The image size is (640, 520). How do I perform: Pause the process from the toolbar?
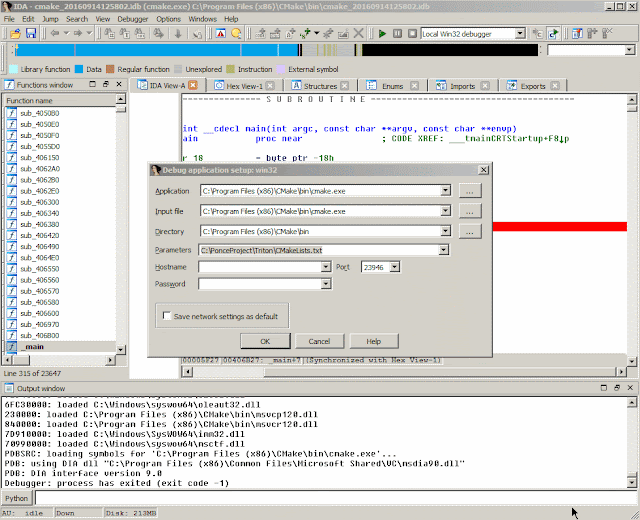tap(397, 33)
